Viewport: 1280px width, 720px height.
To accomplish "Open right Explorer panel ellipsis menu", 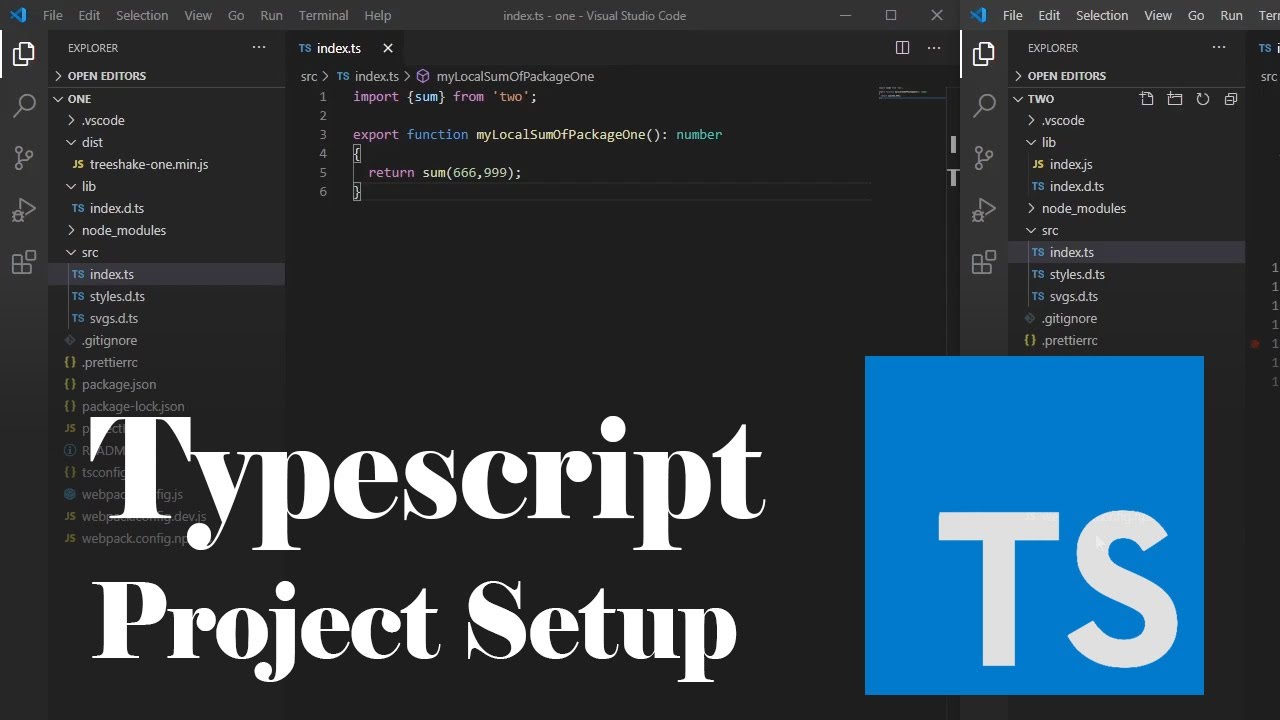I will [x=1219, y=48].
